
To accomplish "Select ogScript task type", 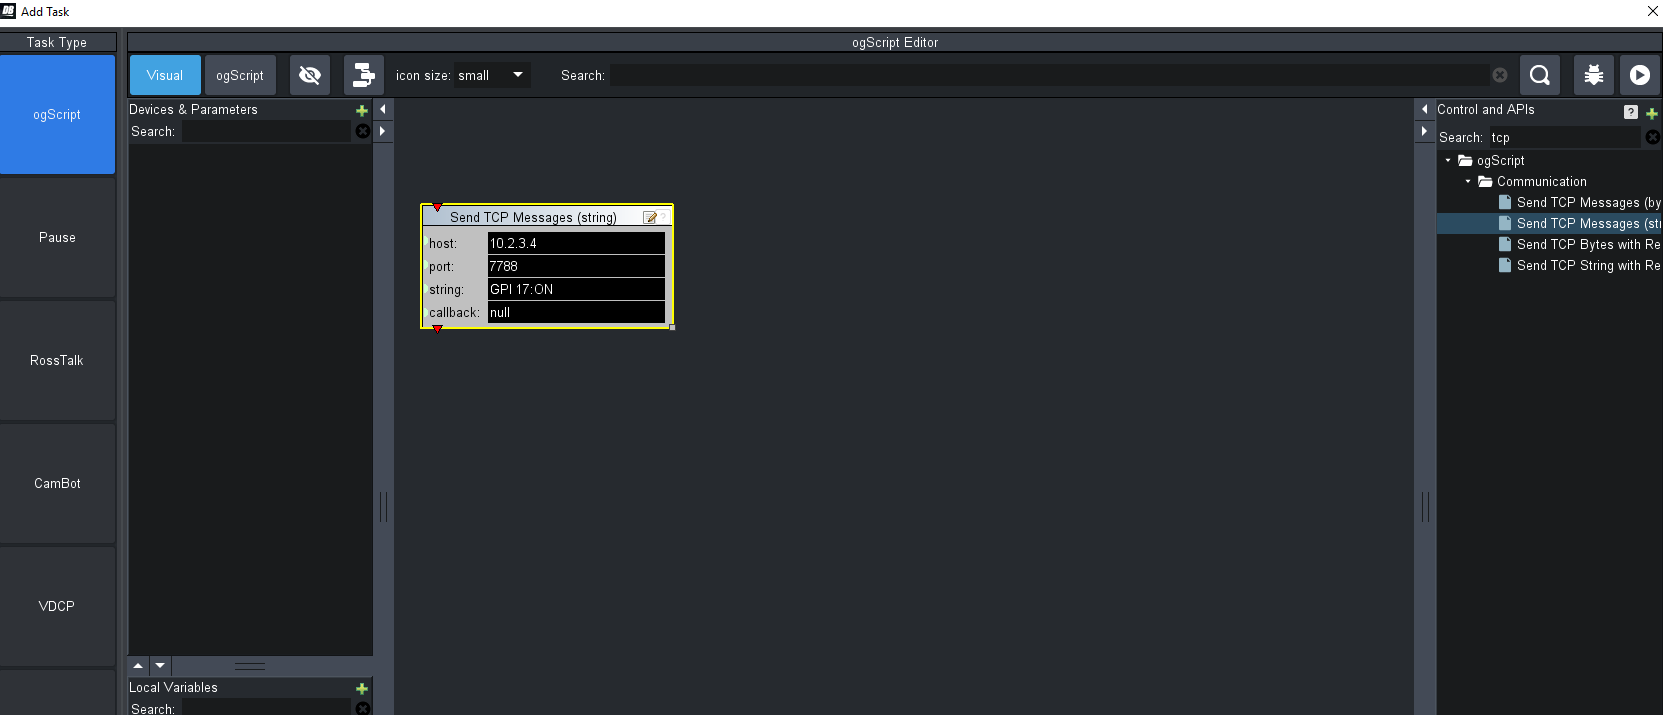I will [x=57, y=115].
